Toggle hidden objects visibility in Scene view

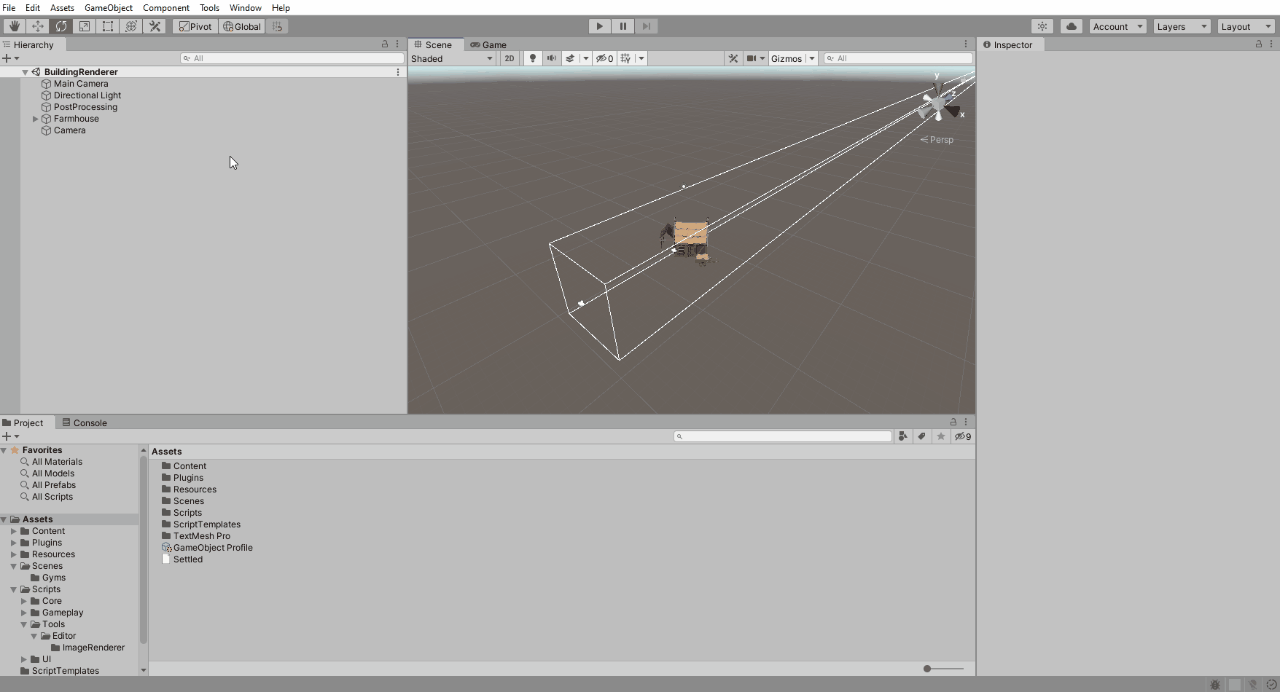(604, 58)
